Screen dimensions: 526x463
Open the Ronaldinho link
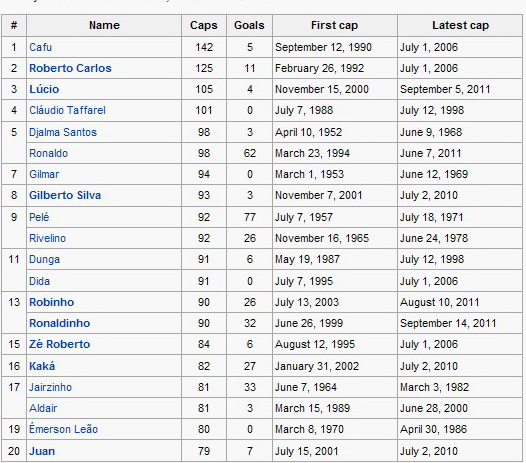[59, 323]
